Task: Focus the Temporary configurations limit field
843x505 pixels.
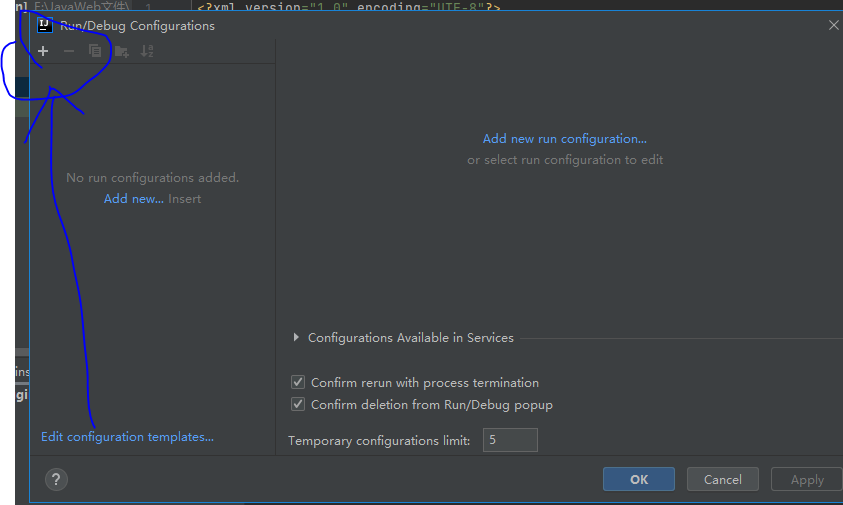Action: coord(510,440)
